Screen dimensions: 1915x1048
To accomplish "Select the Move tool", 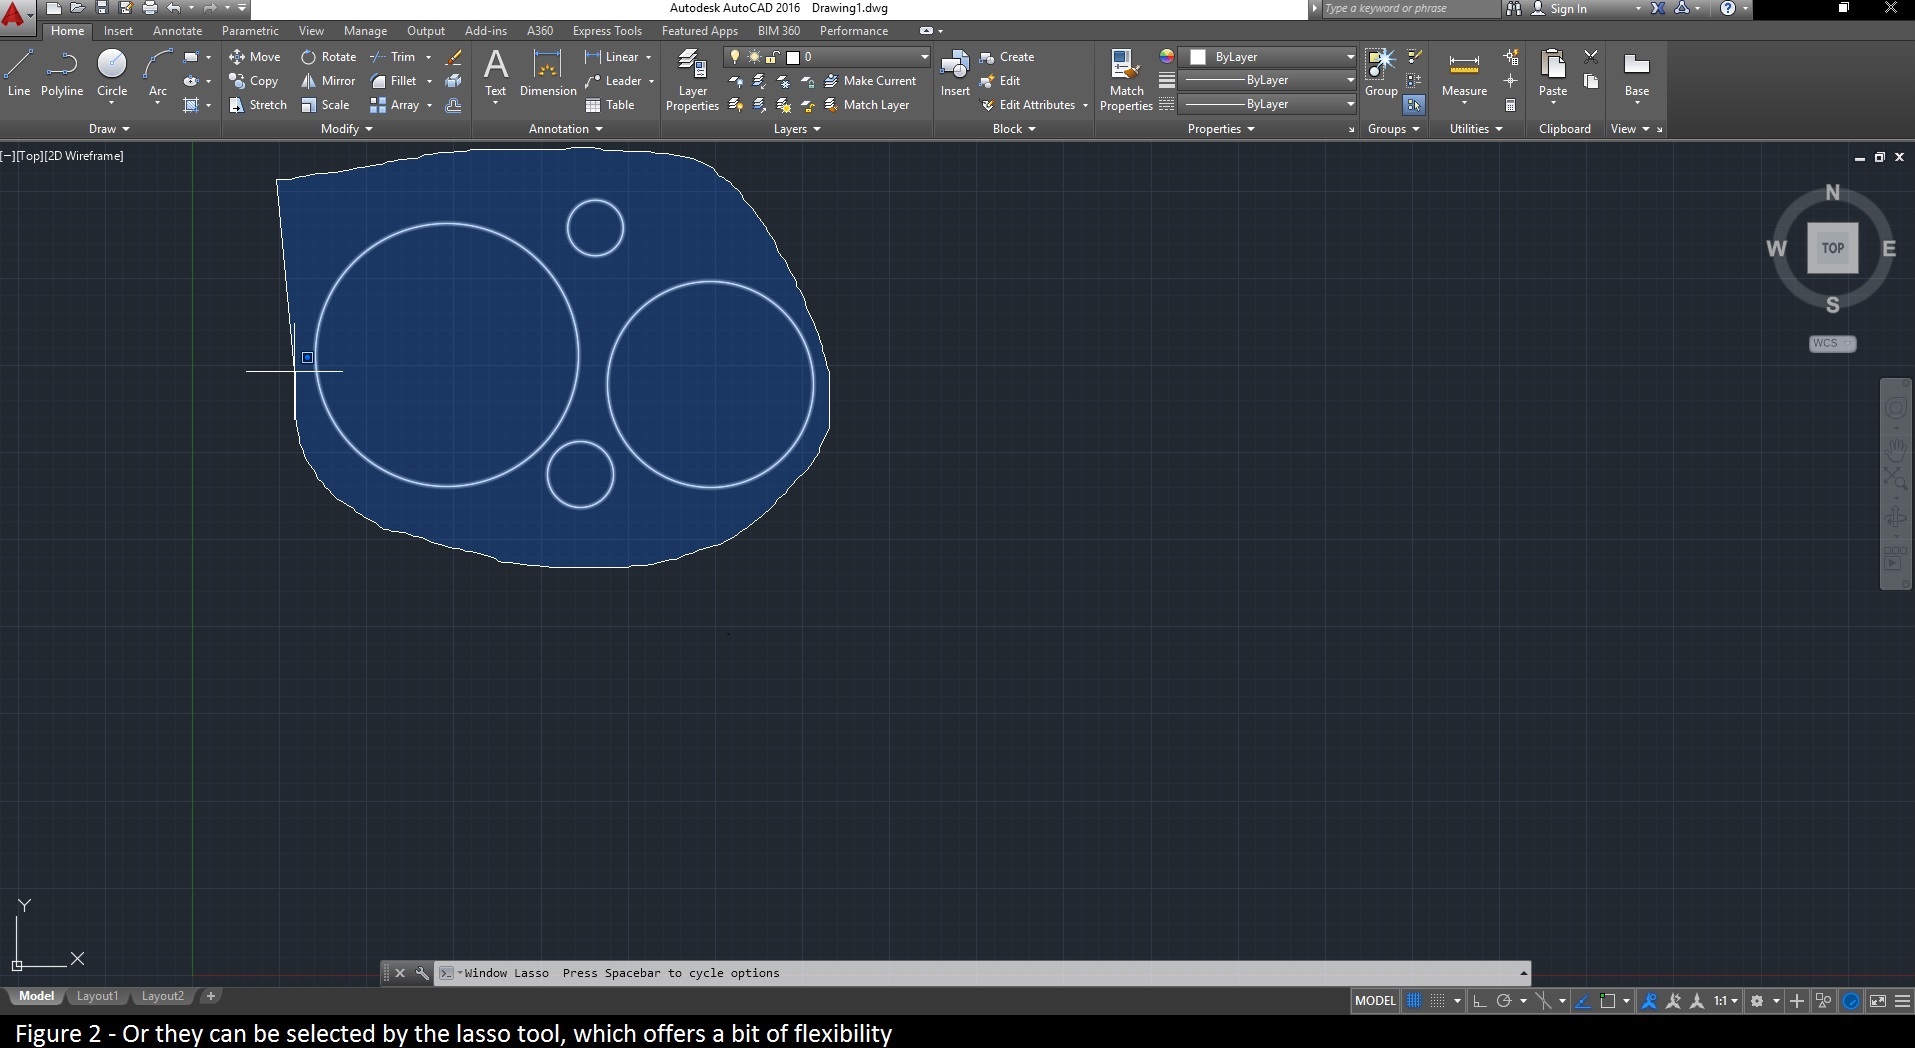I will [256, 57].
